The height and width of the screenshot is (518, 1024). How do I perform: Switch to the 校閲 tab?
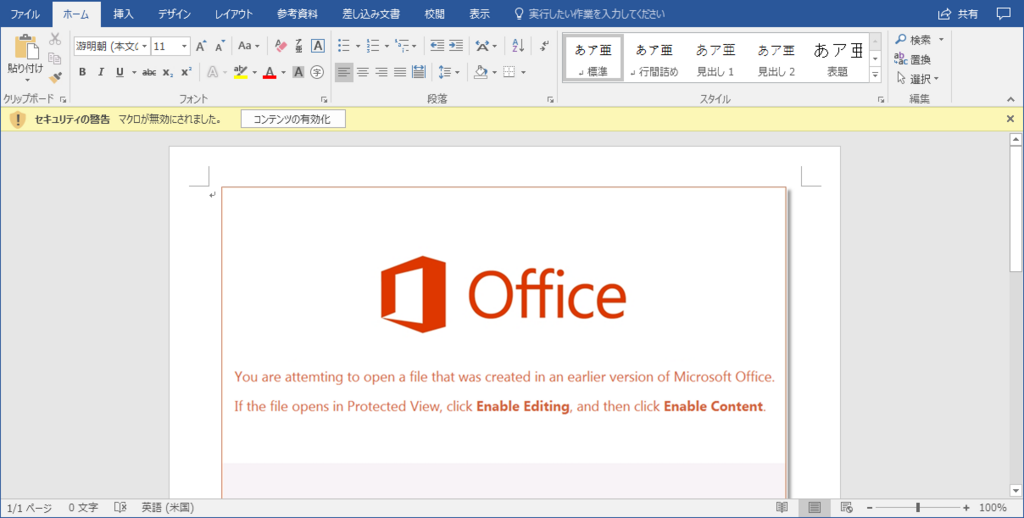click(434, 14)
